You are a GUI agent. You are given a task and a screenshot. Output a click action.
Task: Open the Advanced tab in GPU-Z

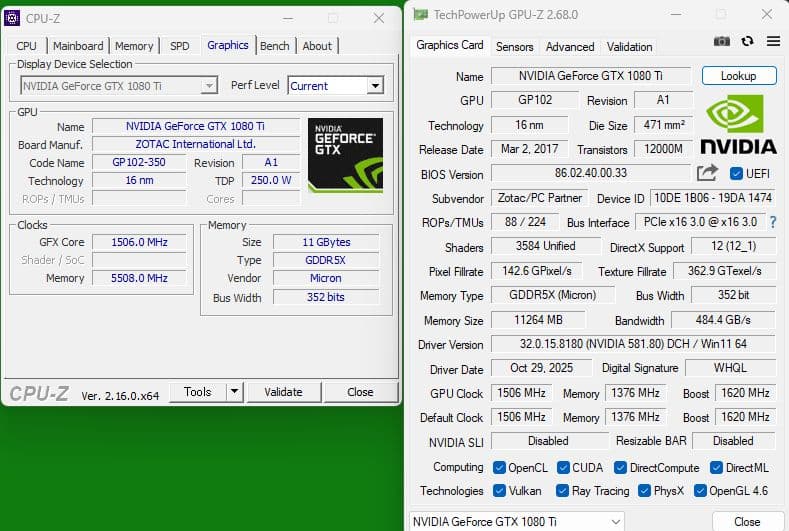[570, 47]
